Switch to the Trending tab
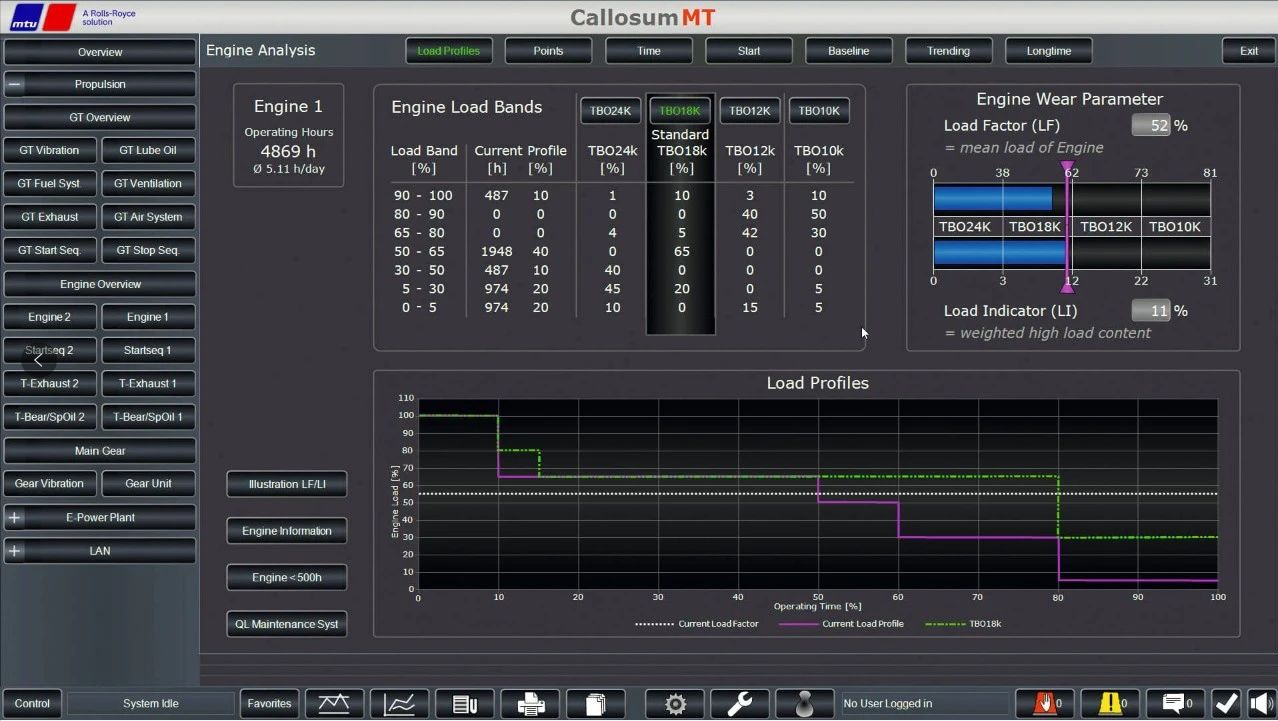This screenshot has width=1278, height=721. point(948,51)
